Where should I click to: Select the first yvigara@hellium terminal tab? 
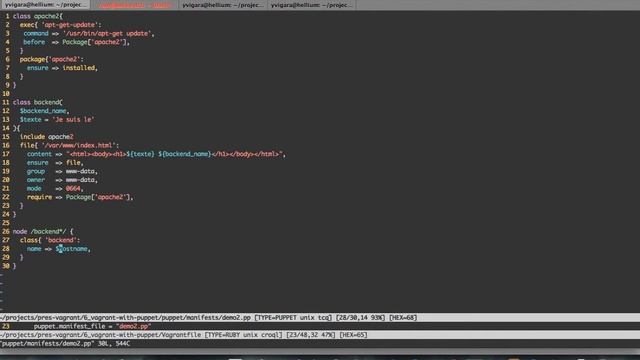pyautogui.click(x=45, y=5)
